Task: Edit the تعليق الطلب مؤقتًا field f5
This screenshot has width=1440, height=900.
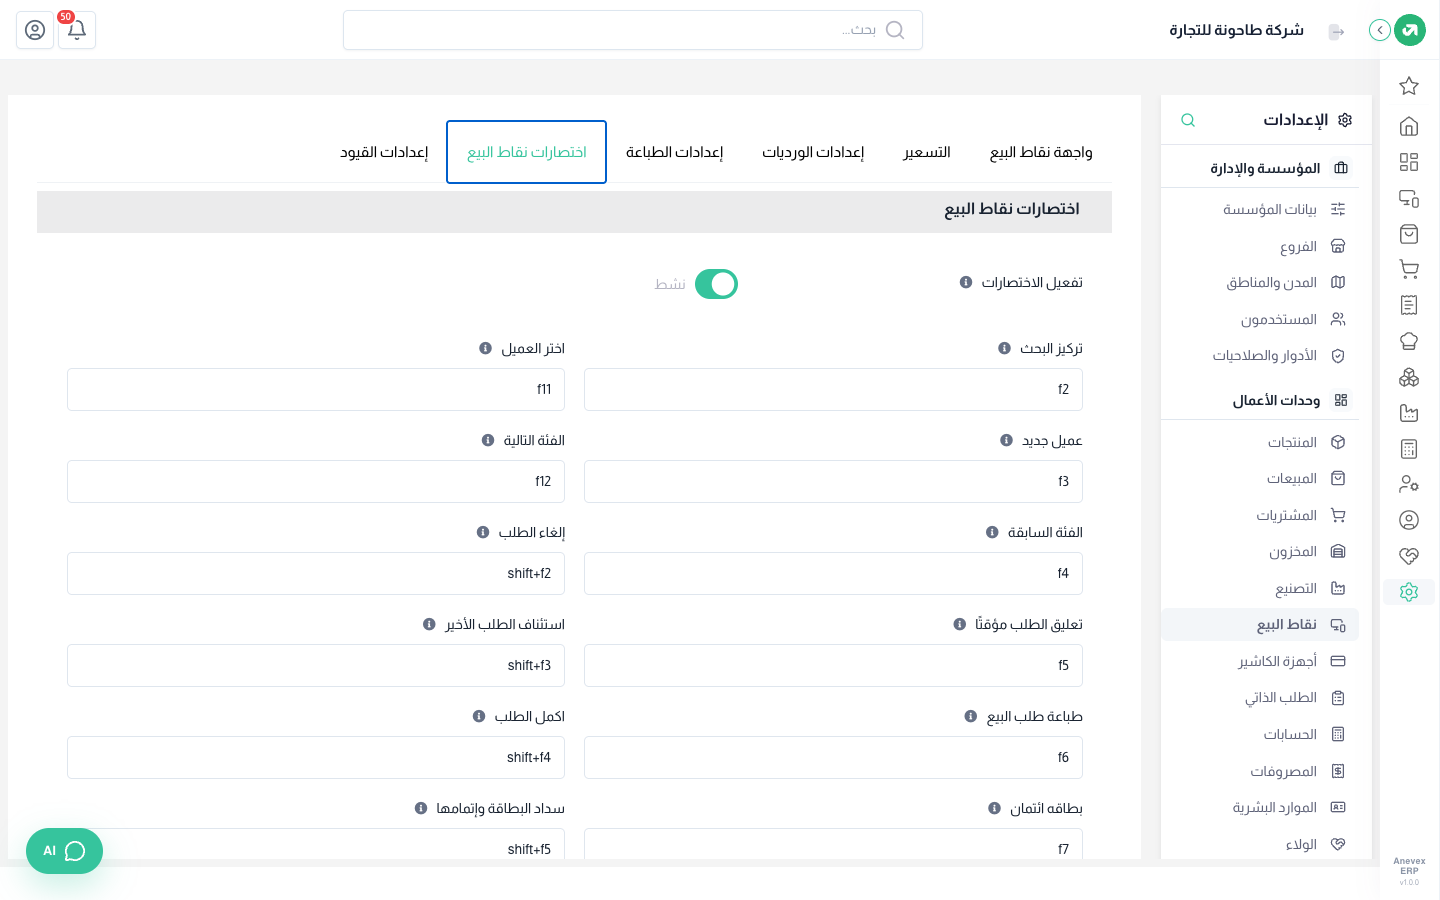Action: pyautogui.click(x=833, y=665)
